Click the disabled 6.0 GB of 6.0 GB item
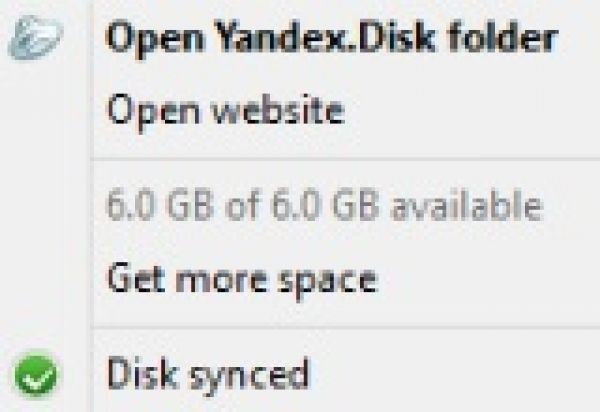Viewport: 600px width, 412px height. pyautogui.click(x=324, y=207)
